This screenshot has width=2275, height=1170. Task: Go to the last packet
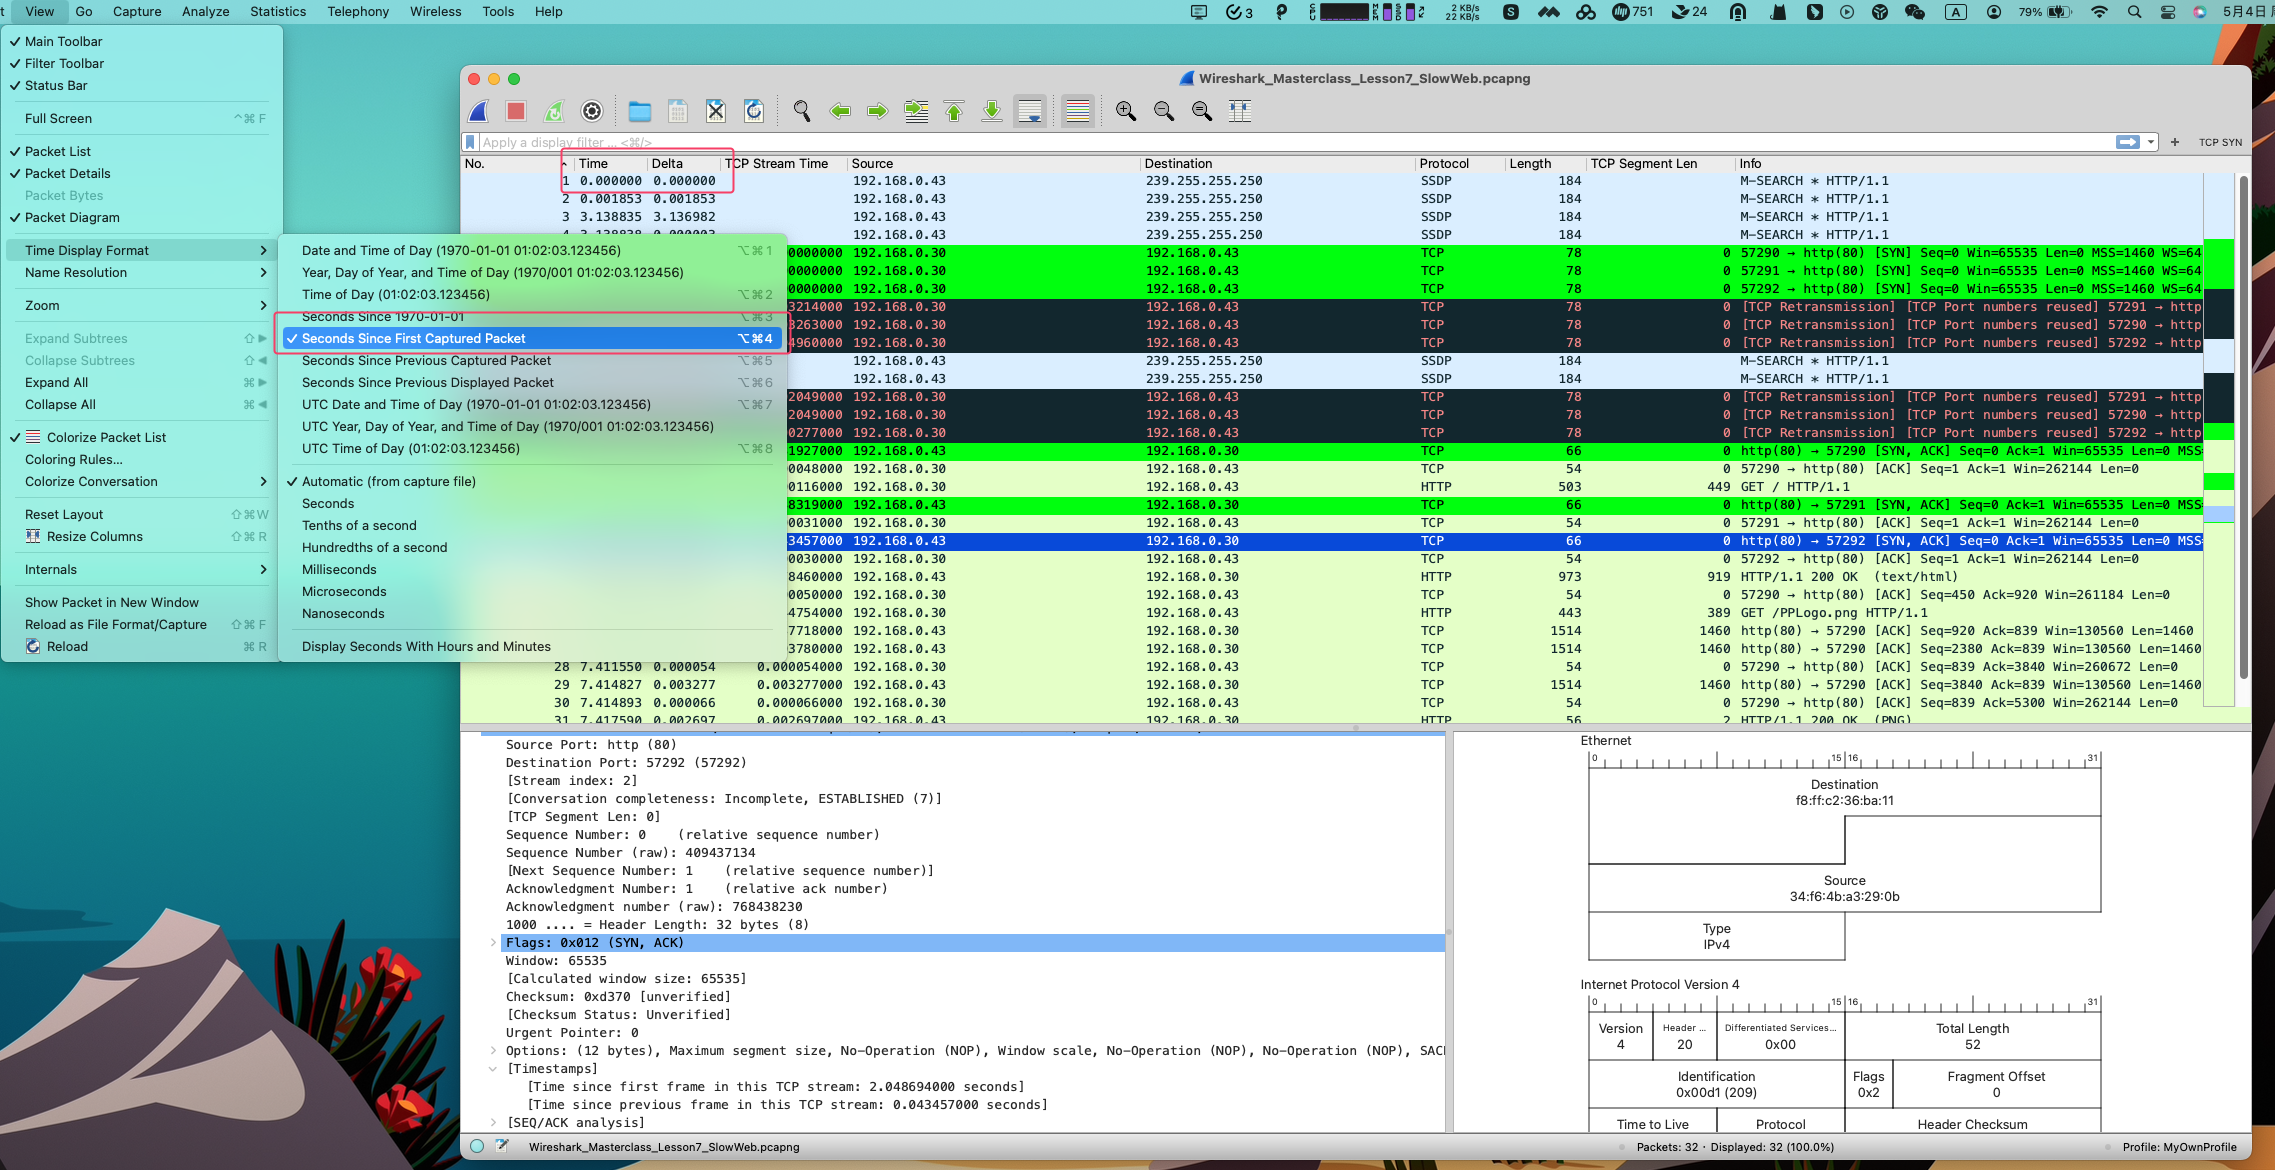tap(991, 111)
